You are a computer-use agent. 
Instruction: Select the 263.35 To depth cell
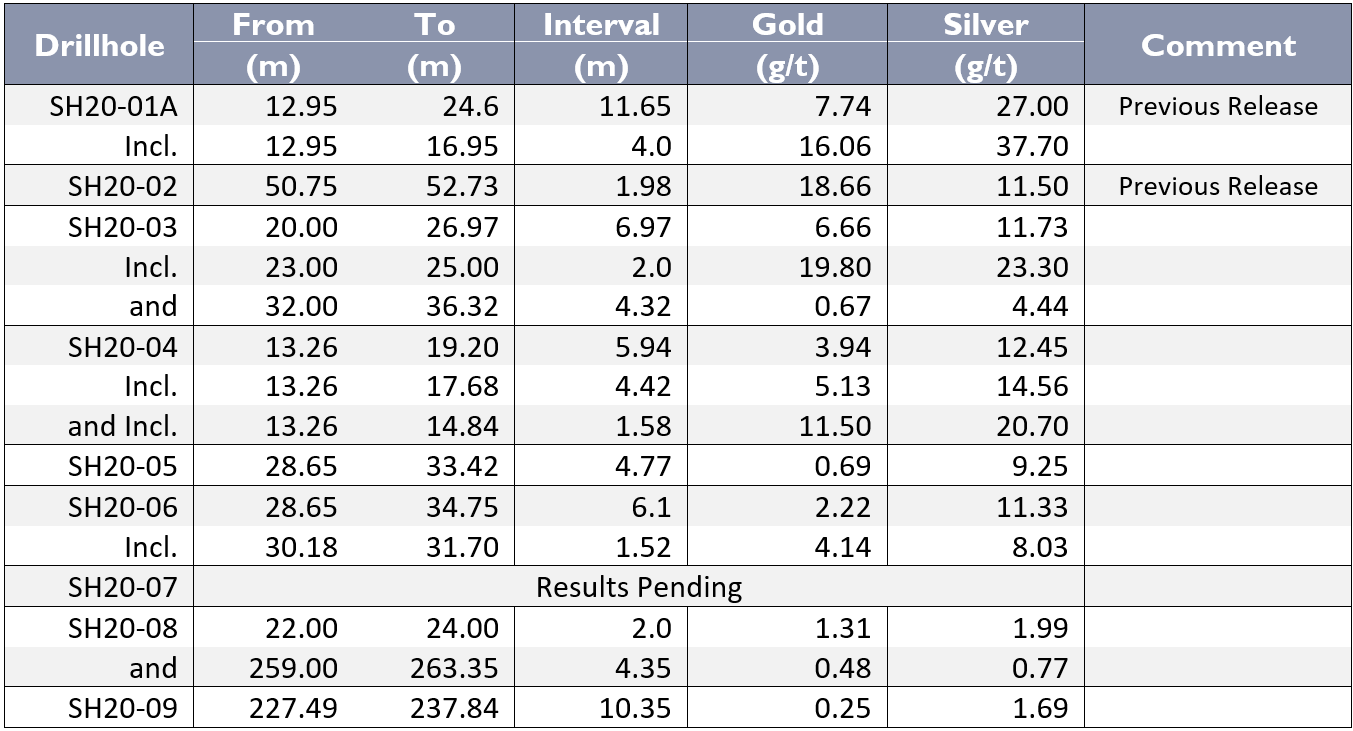click(454, 668)
